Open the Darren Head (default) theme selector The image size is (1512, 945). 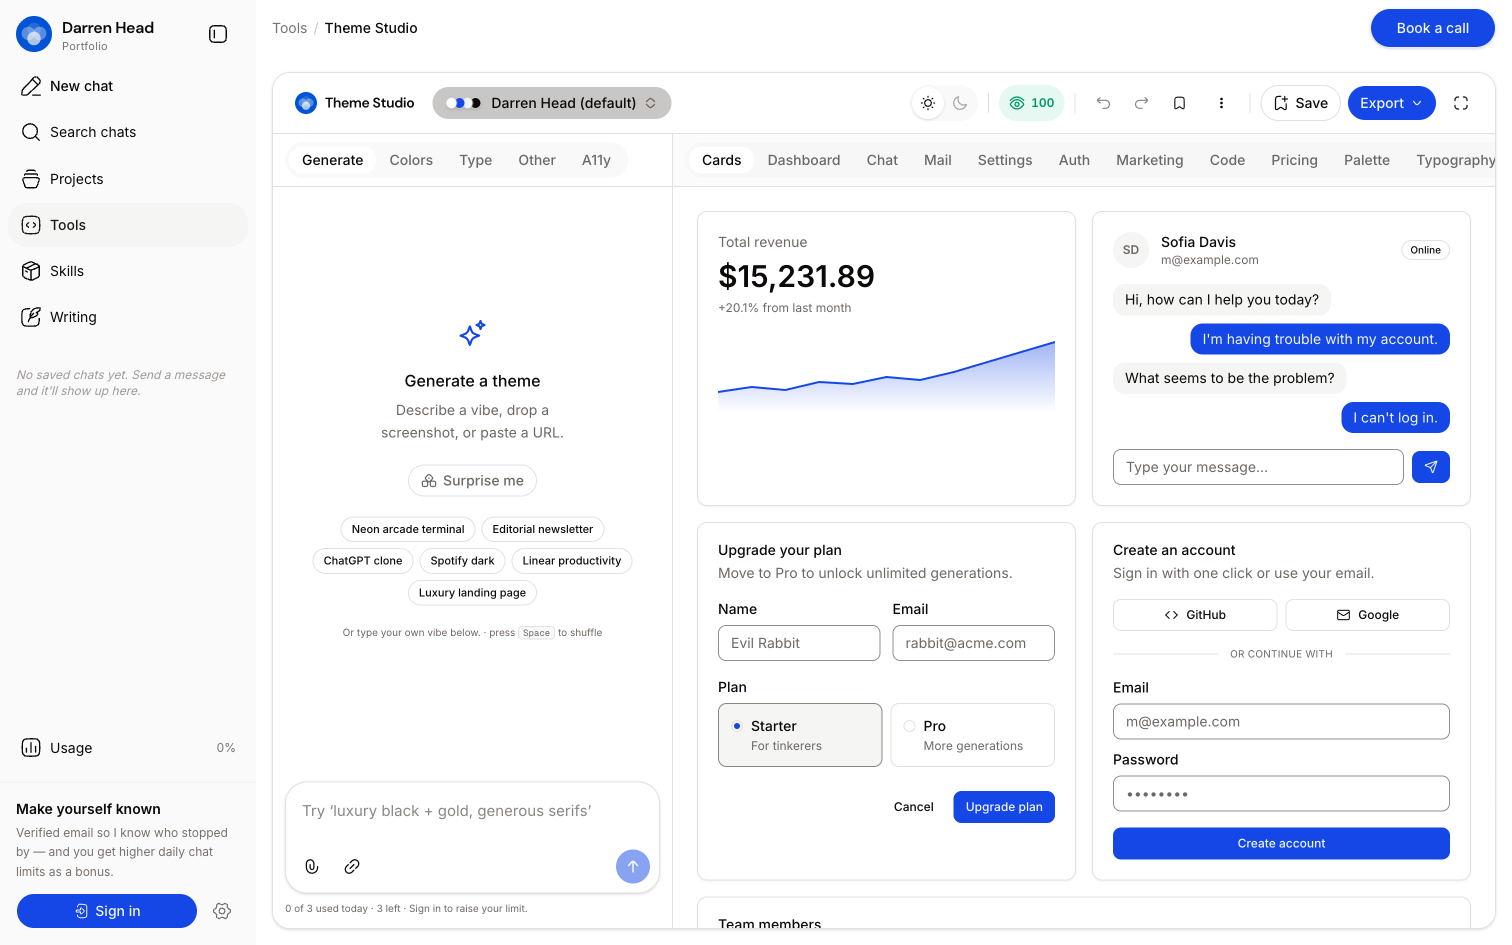coord(552,103)
